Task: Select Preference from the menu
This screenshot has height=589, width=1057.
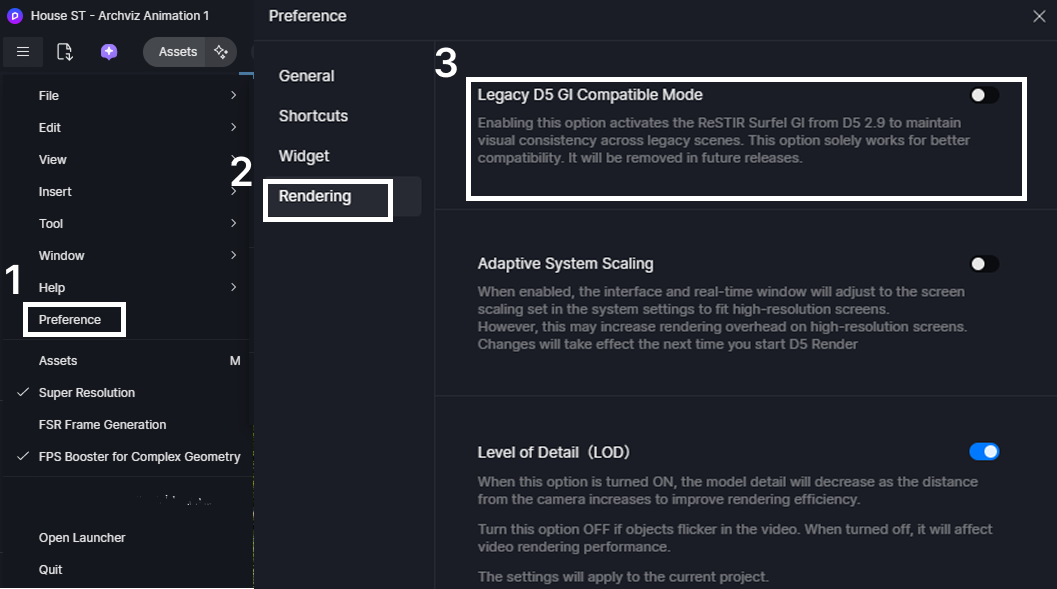Action: [x=69, y=319]
